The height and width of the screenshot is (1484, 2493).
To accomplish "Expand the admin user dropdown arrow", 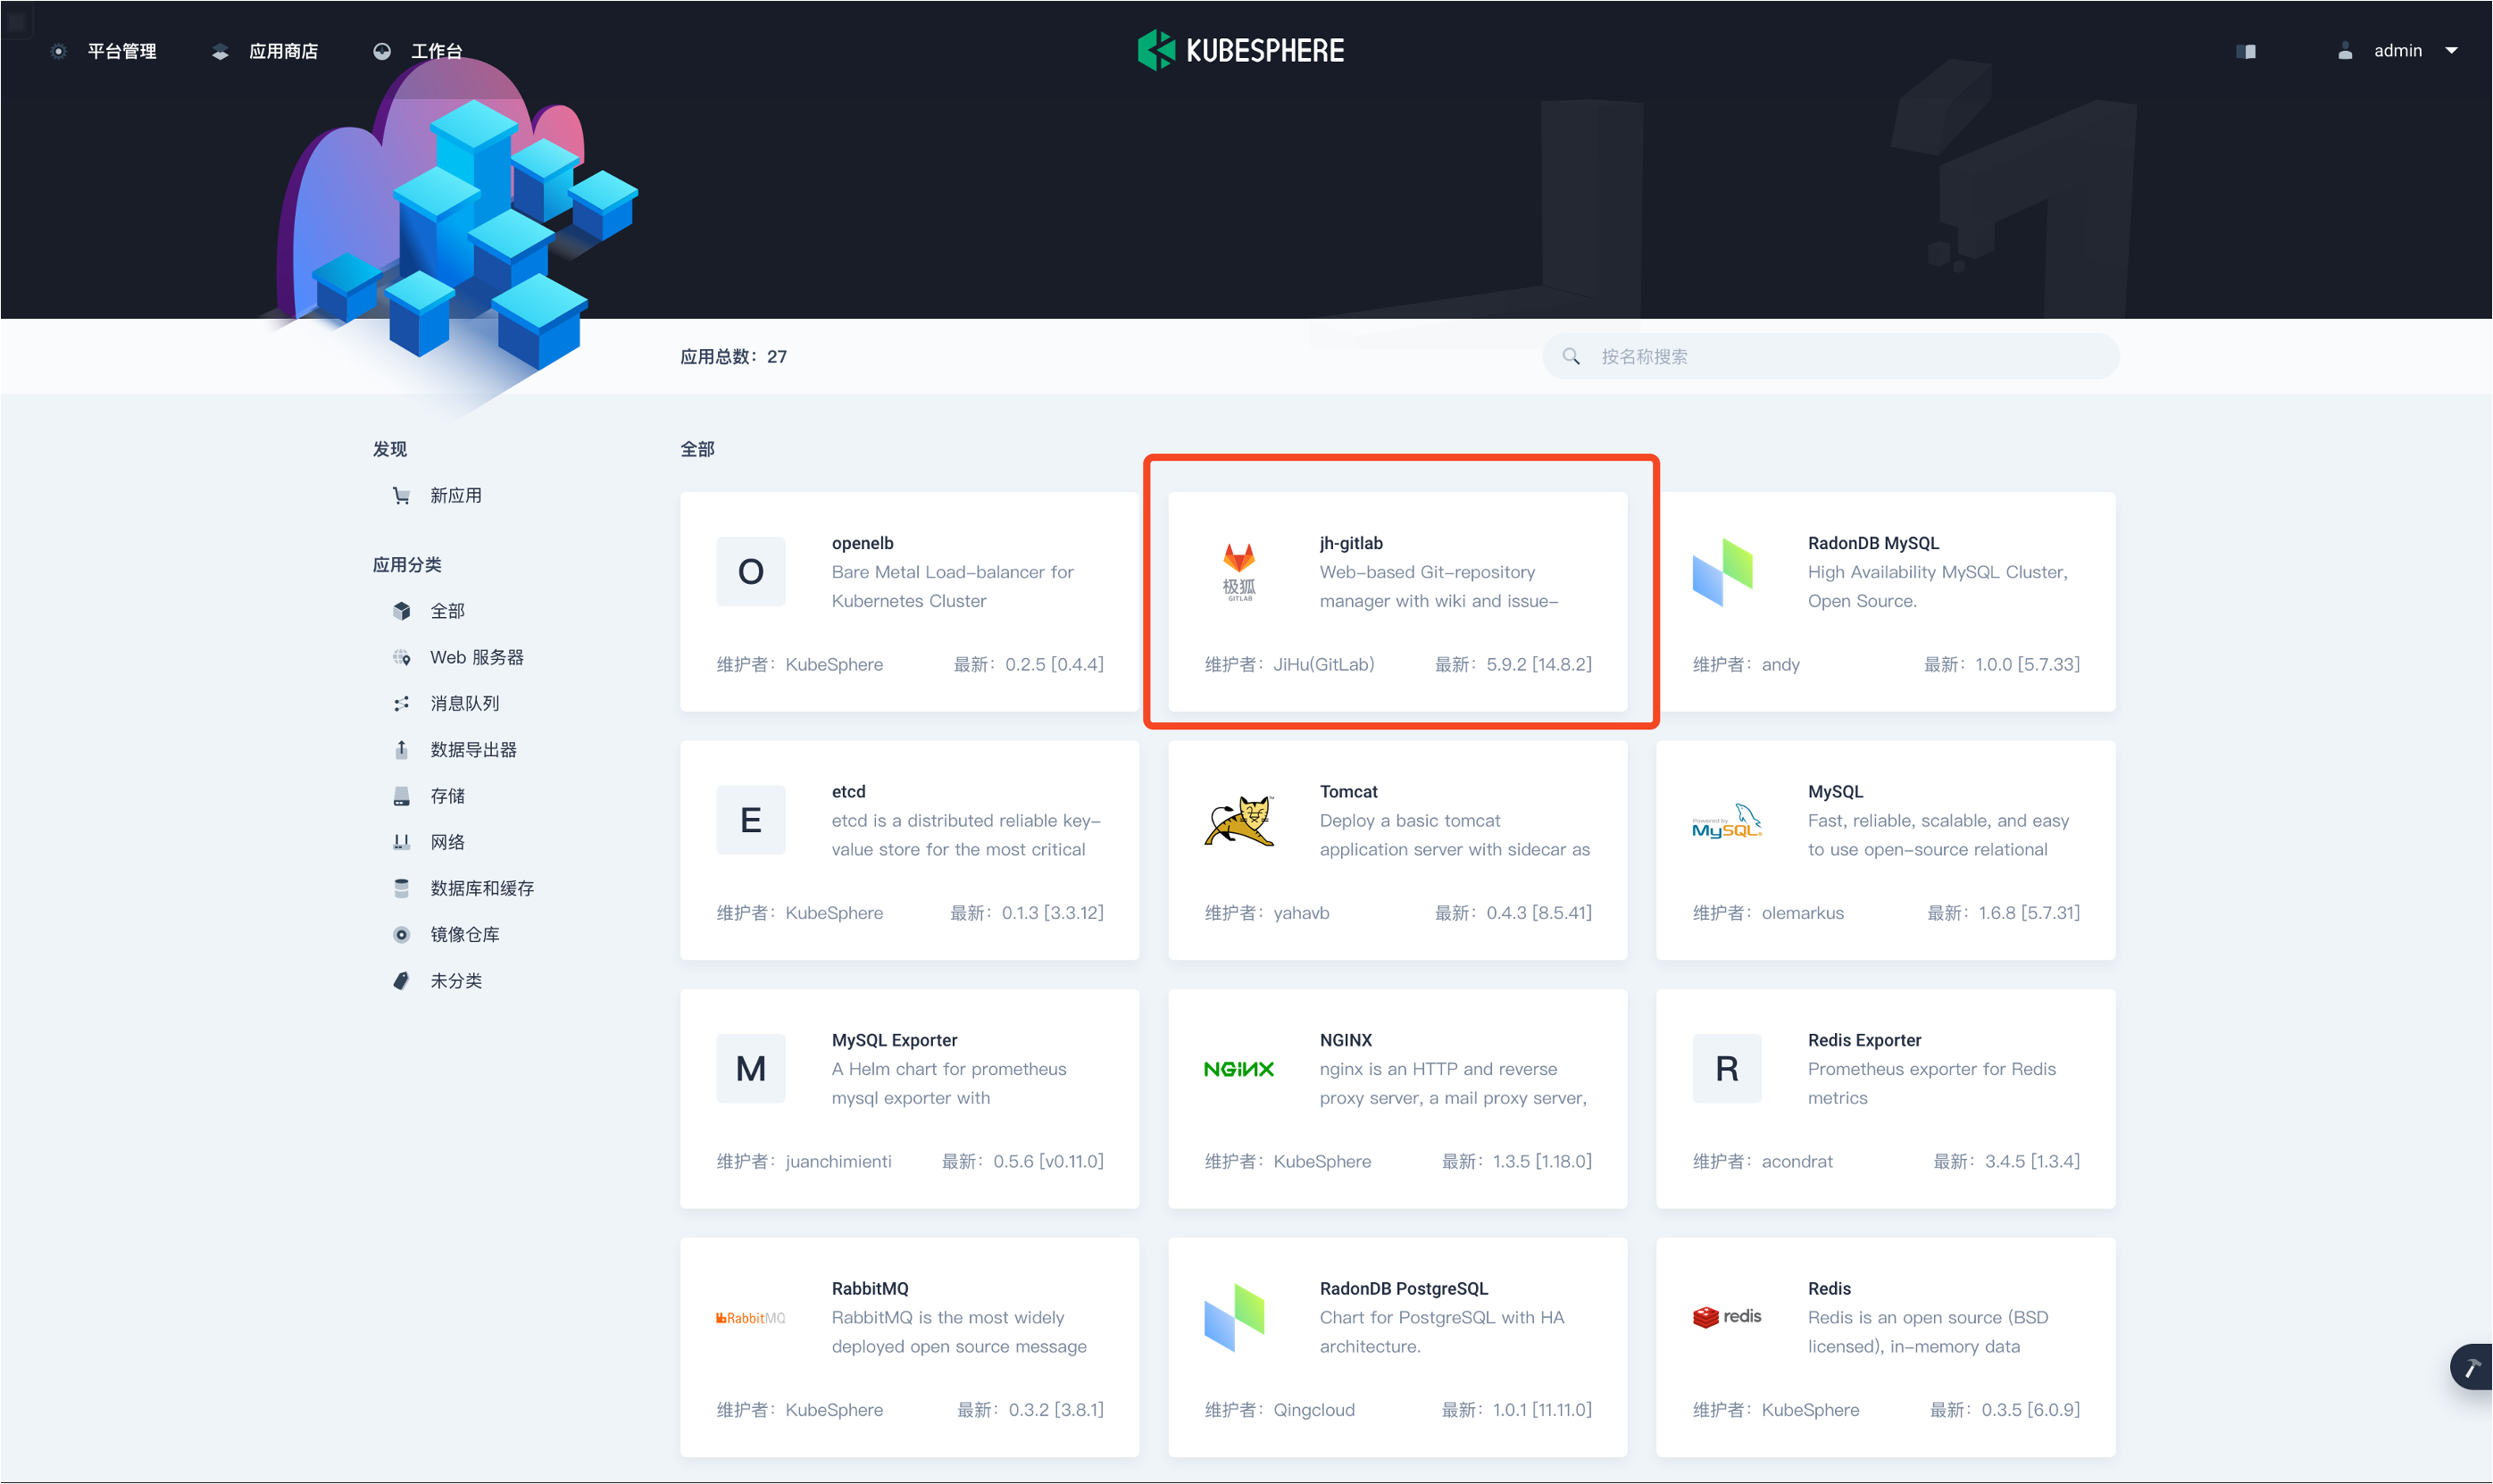I will [2451, 50].
